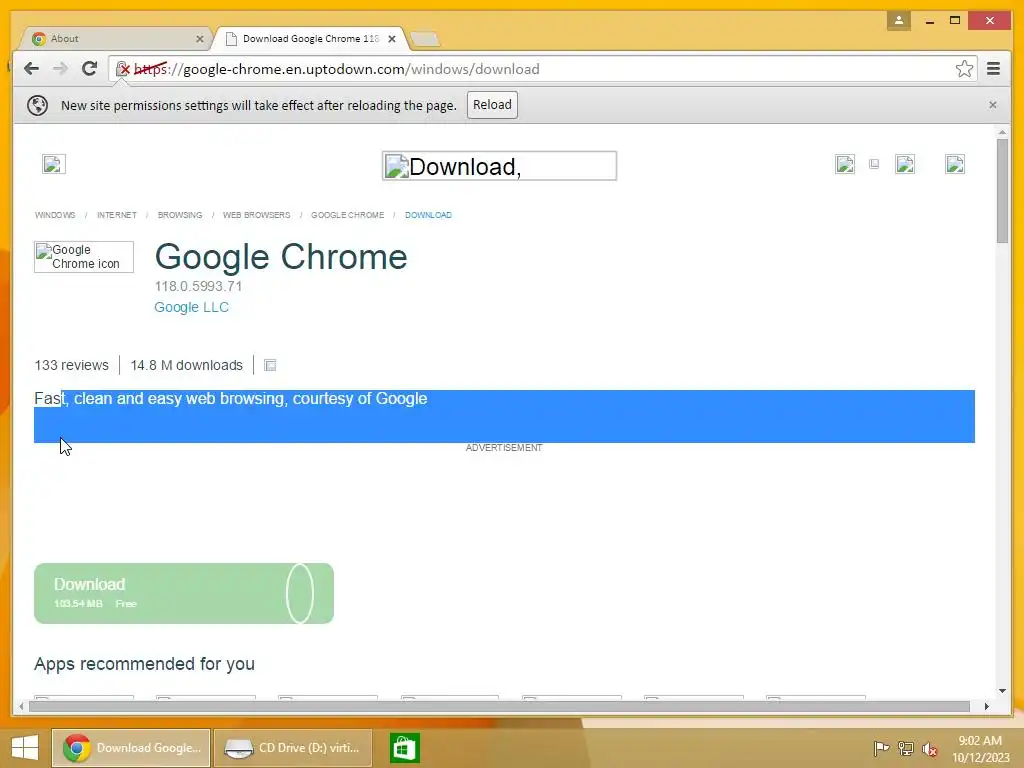Click the small square icon in page header
Image resolution: width=1024 pixels, height=768 pixels.
(x=874, y=164)
